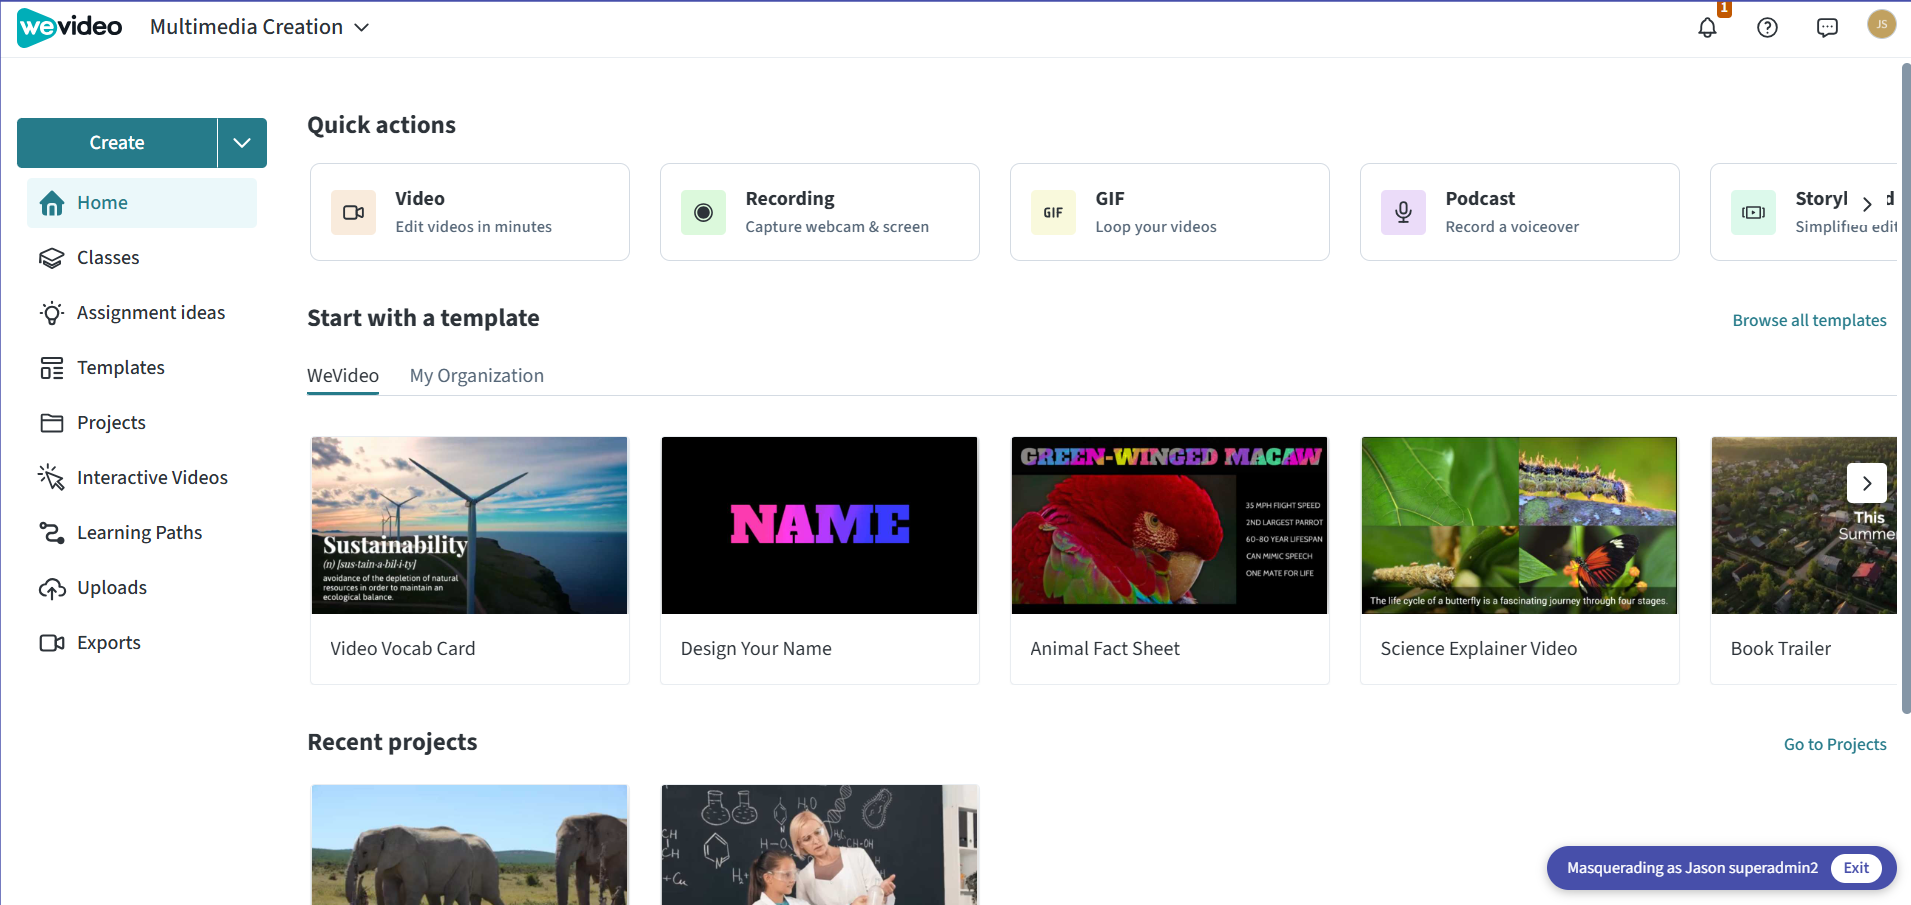Open the Book Trailer template
Viewport: 1911px width, 905px height.
tap(1803, 560)
